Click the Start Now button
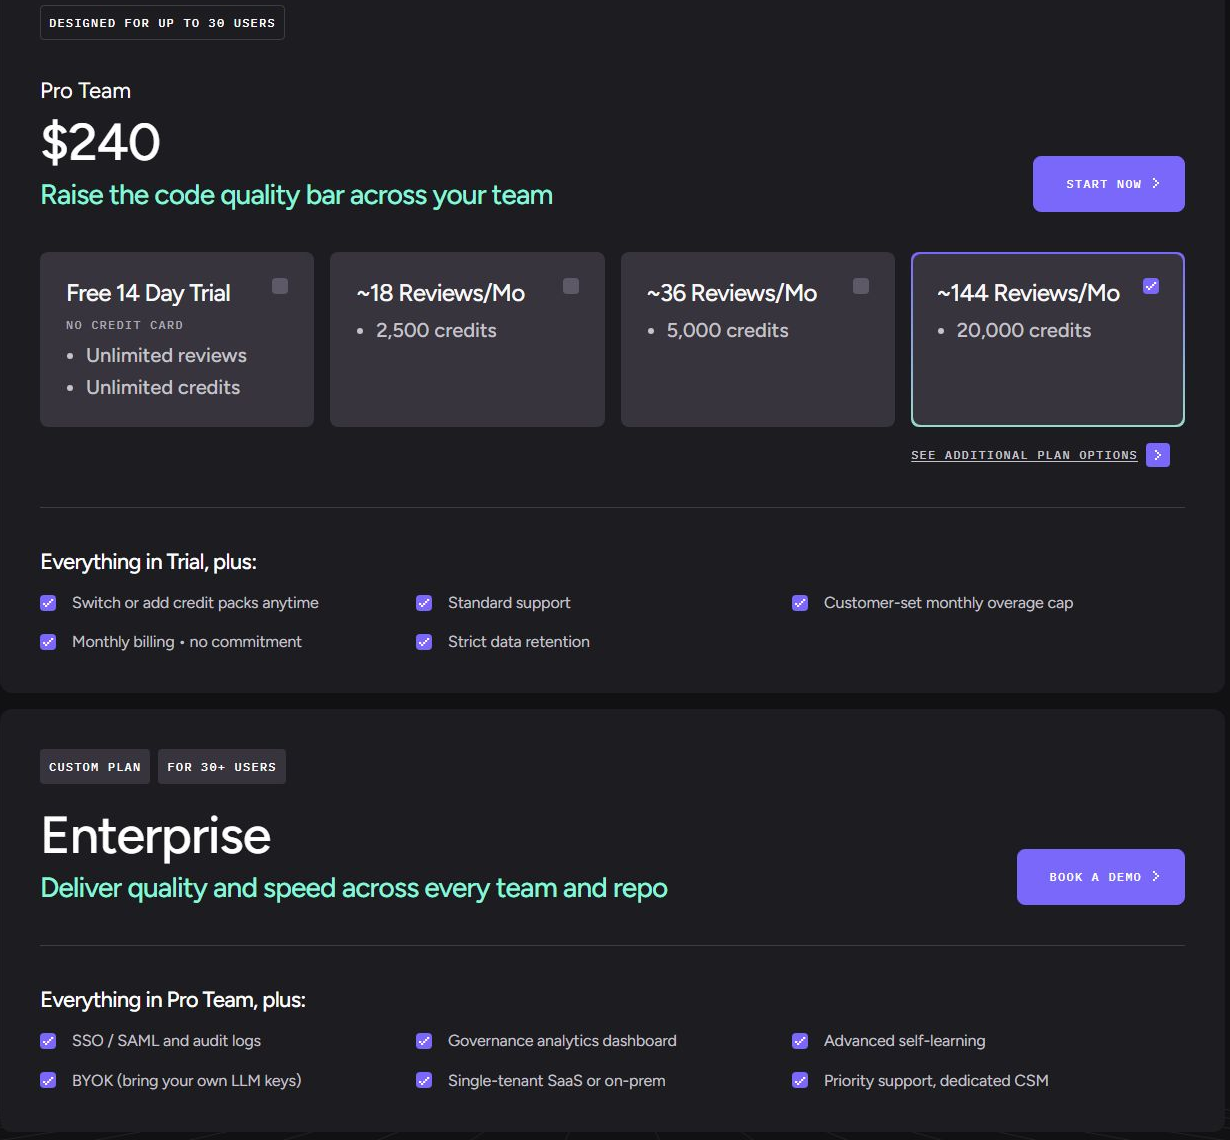 click(1108, 184)
